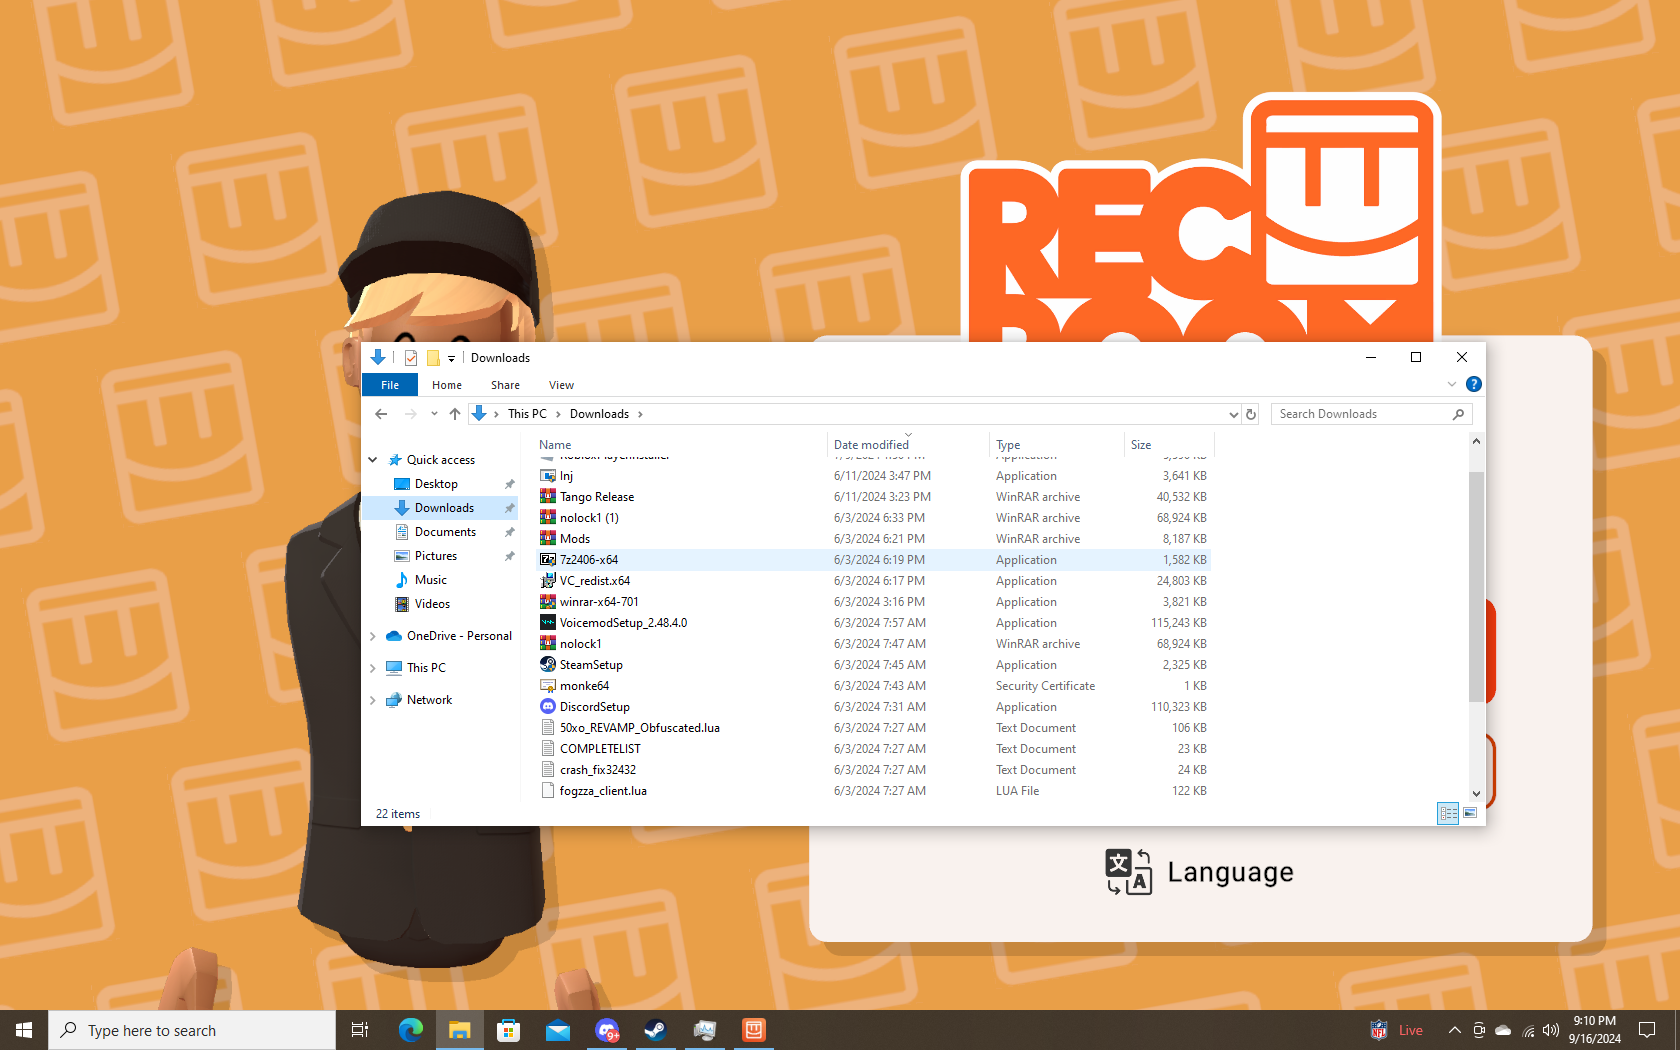
Task: Click This PC in the address bar
Action: pos(527,414)
